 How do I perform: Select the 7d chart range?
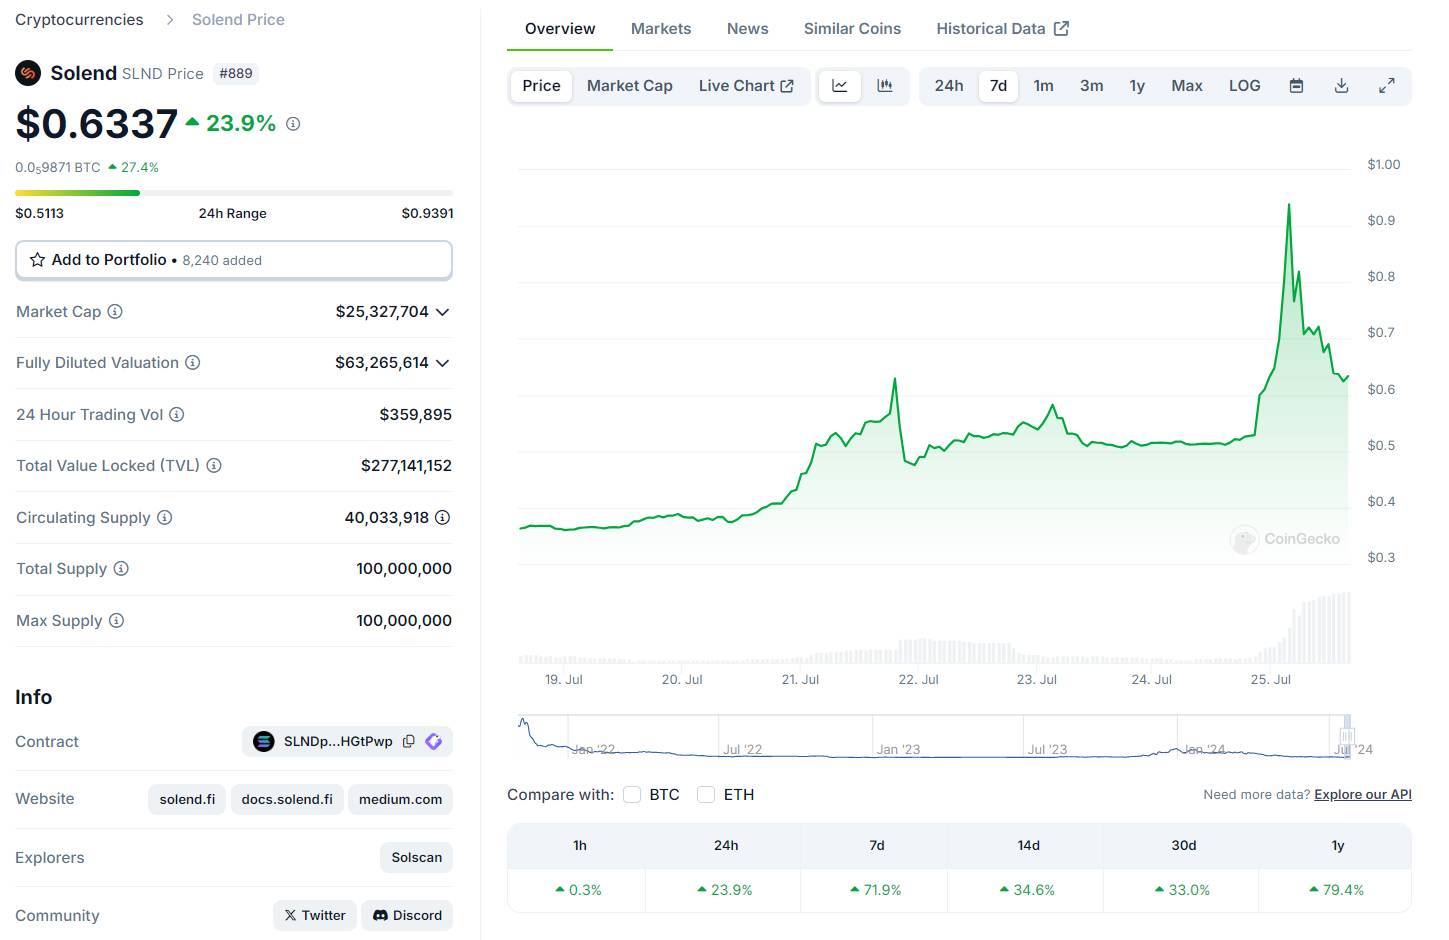(x=998, y=86)
